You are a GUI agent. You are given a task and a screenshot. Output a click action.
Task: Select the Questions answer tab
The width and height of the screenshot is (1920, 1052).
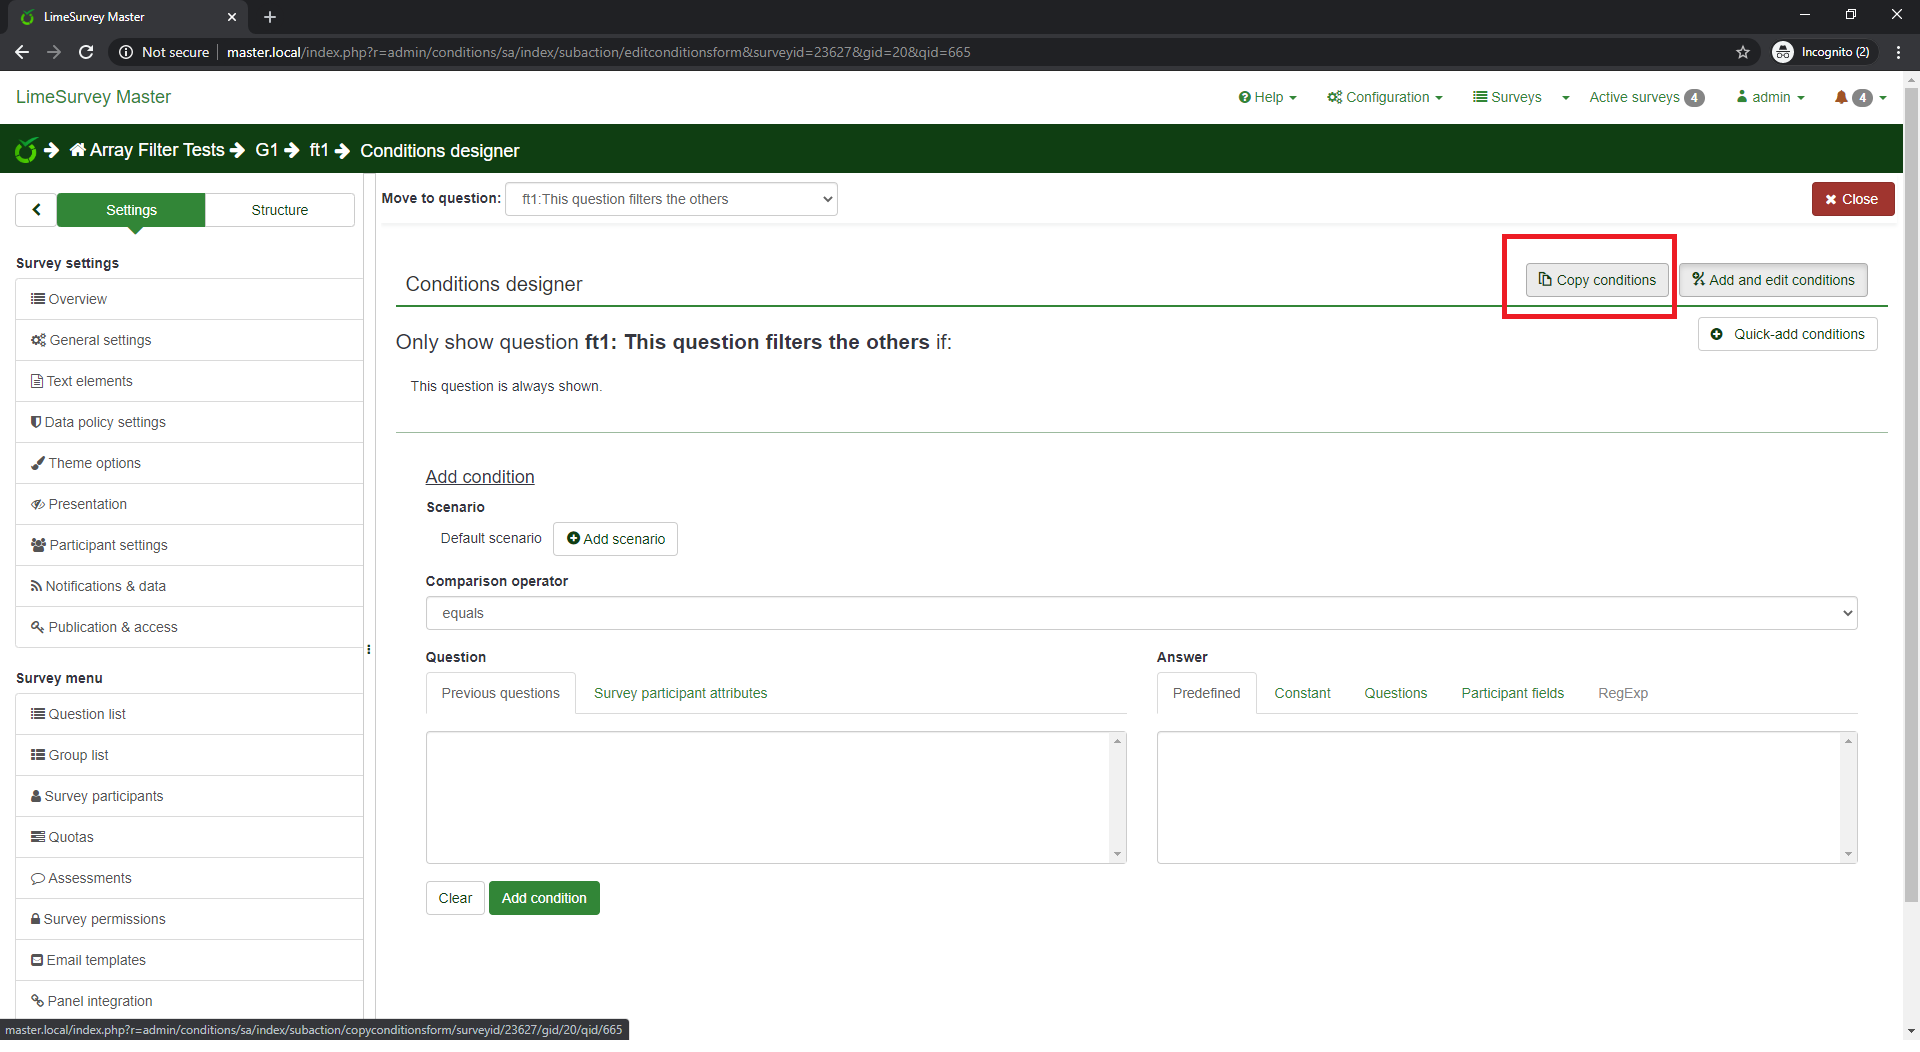click(x=1396, y=693)
